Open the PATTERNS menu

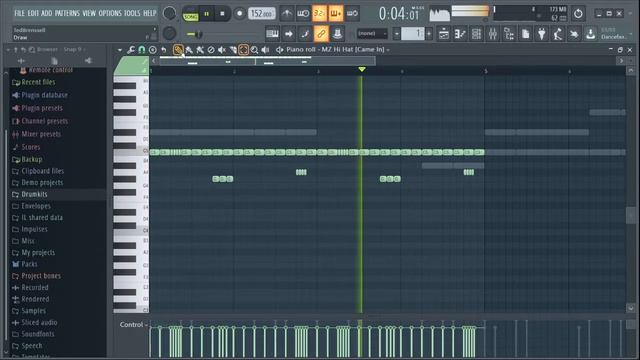67,13
